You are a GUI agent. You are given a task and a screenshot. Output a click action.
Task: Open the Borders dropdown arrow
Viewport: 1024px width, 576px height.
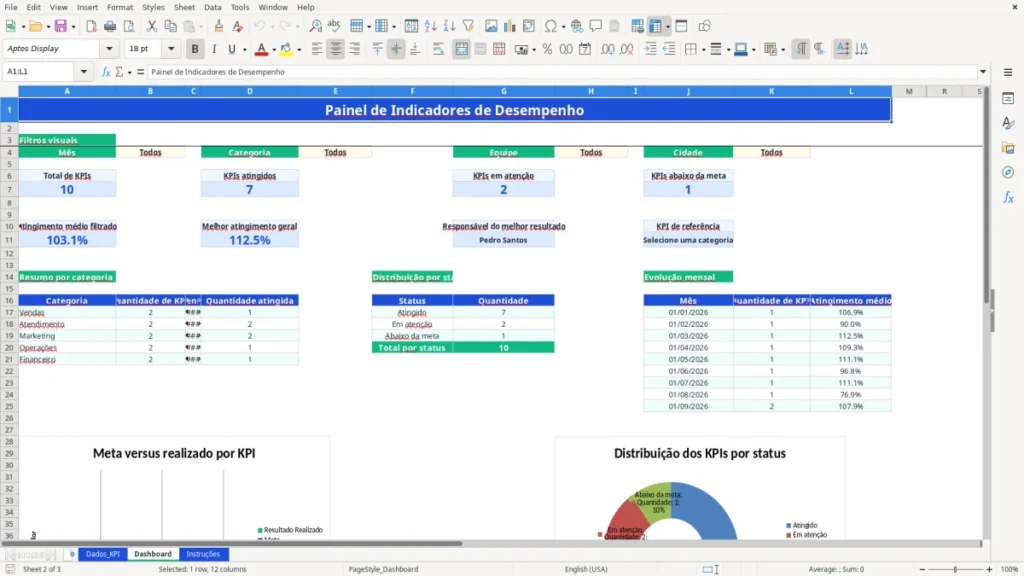coord(703,49)
